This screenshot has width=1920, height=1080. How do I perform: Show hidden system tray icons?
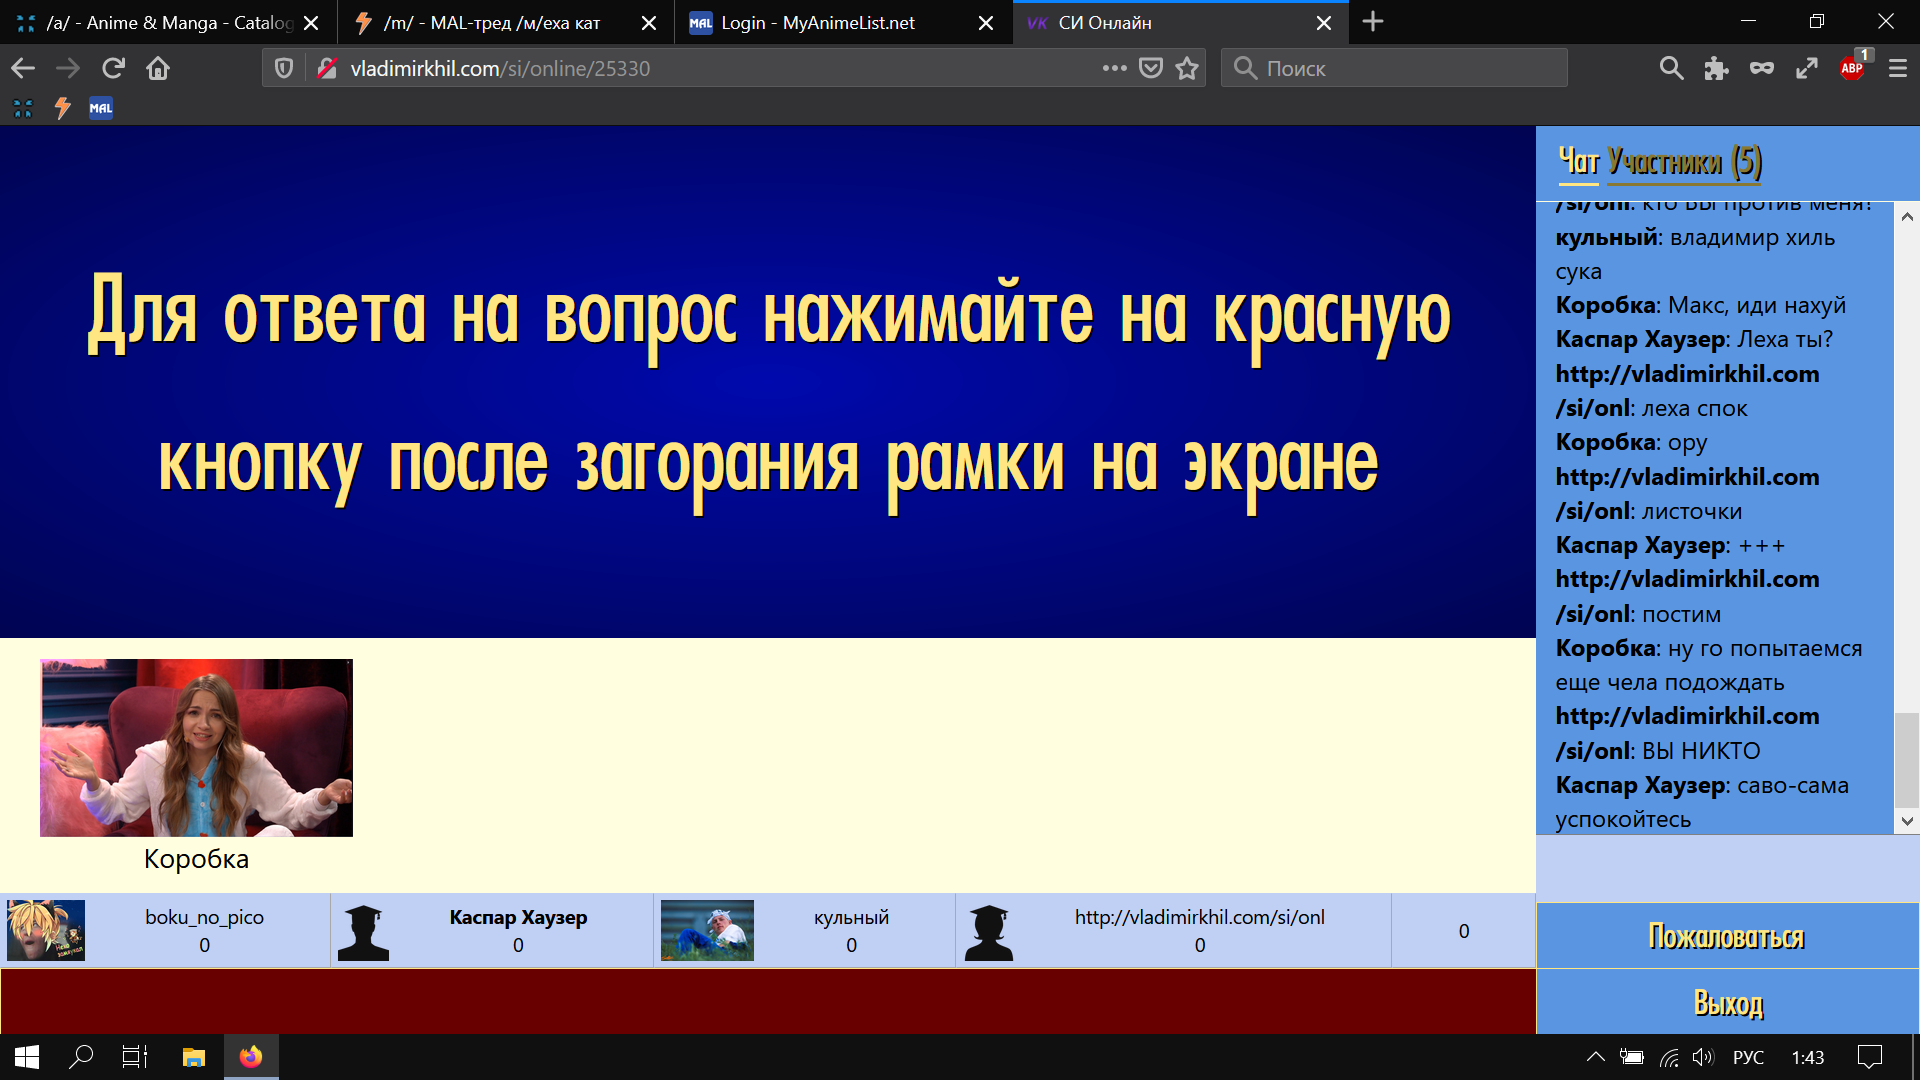(1596, 1057)
